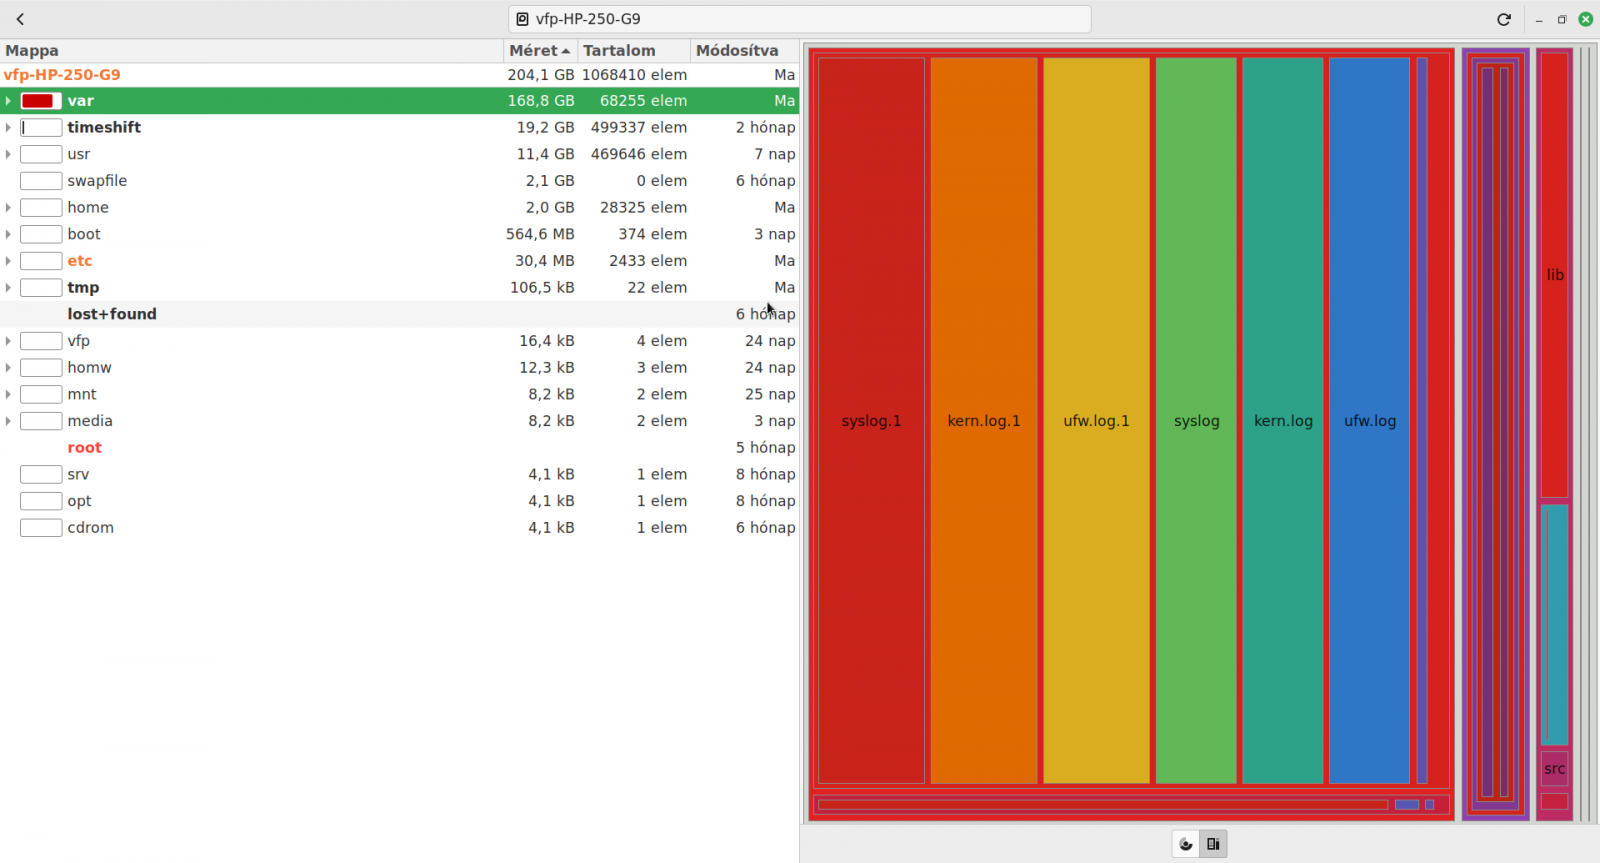Select the green syslog block

tap(1196, 421)
